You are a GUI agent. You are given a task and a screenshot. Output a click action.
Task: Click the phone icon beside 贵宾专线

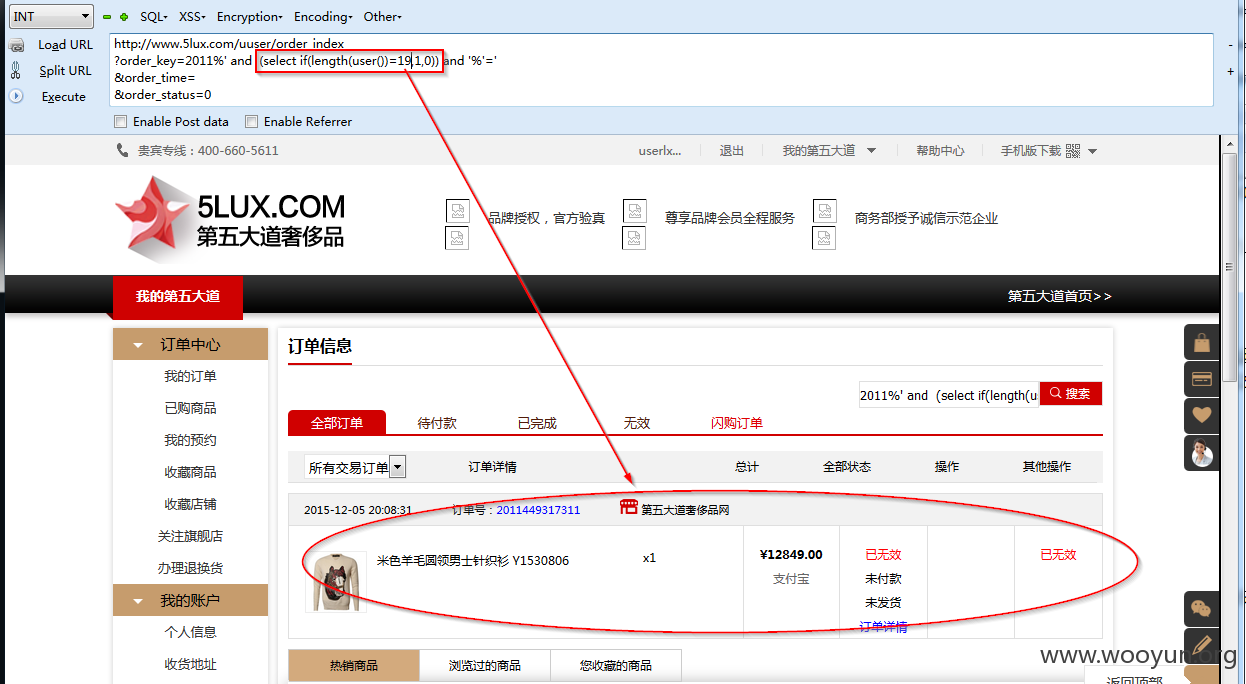122,151
